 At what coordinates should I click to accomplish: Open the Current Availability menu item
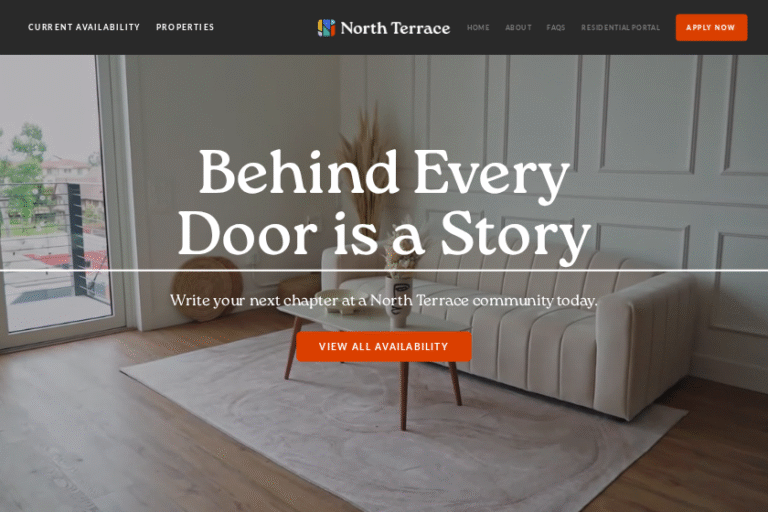[x=84, y=27]
